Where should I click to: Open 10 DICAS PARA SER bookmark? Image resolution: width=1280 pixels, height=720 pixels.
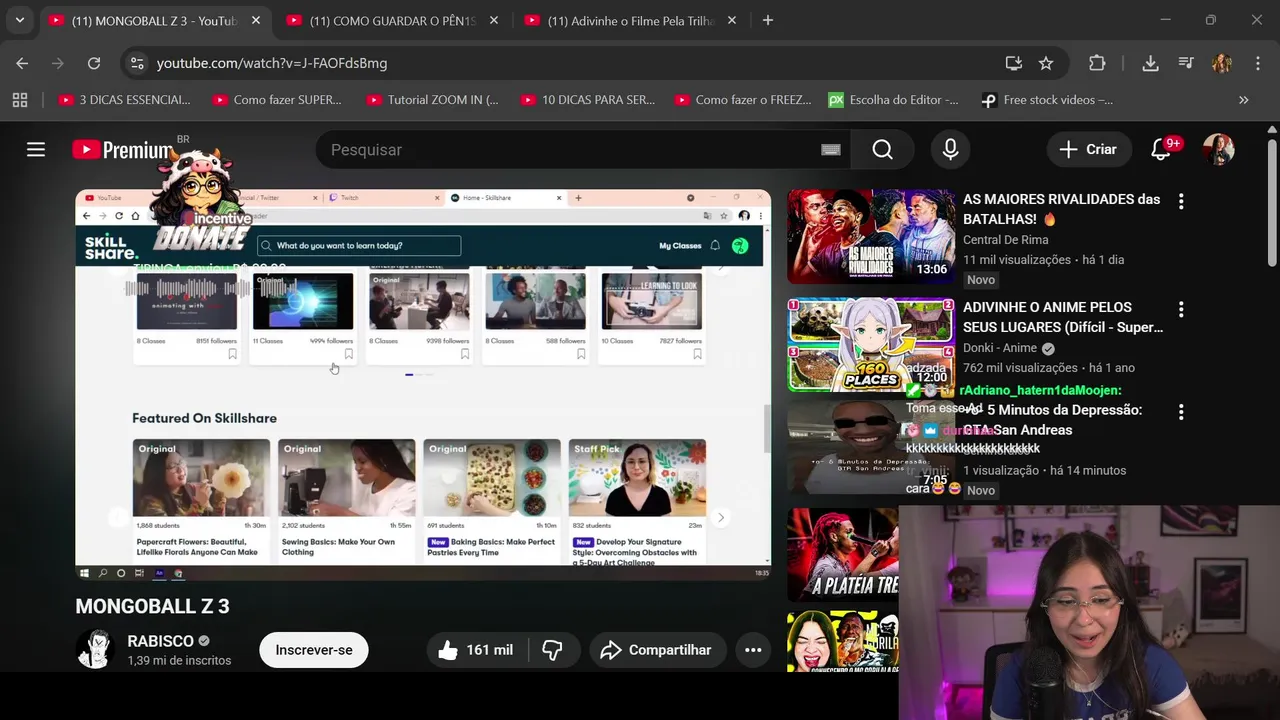pyautogui.click(x=587, y=100)
